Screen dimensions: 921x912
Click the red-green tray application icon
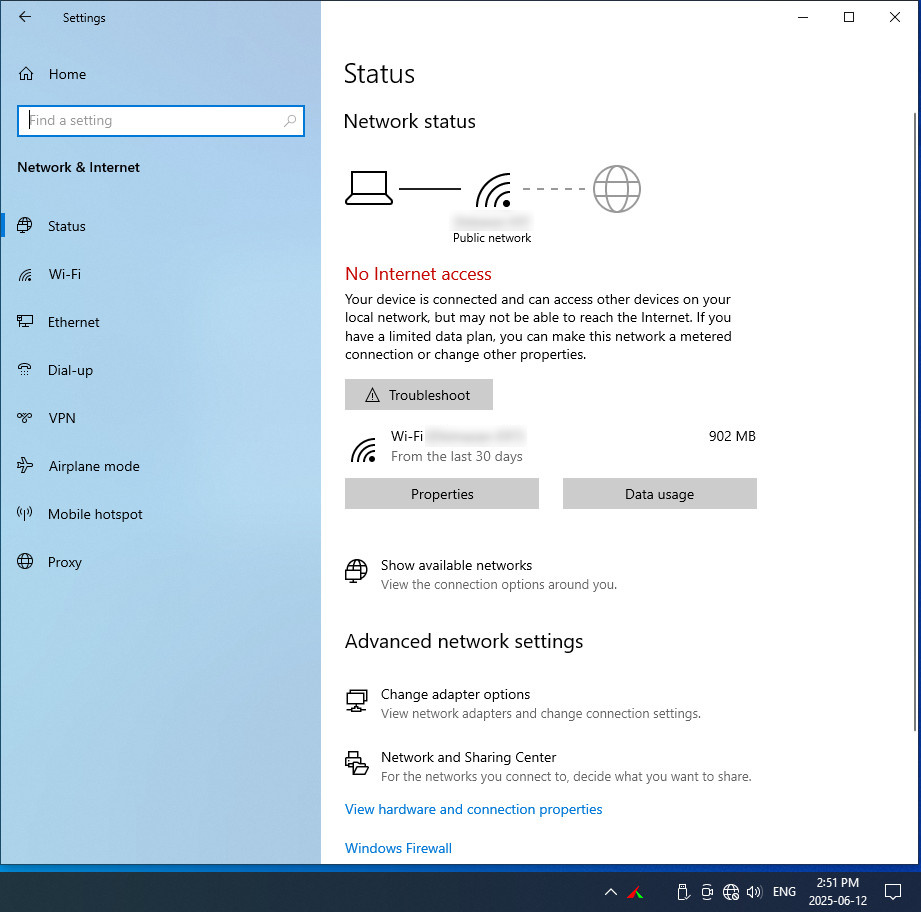635,893
